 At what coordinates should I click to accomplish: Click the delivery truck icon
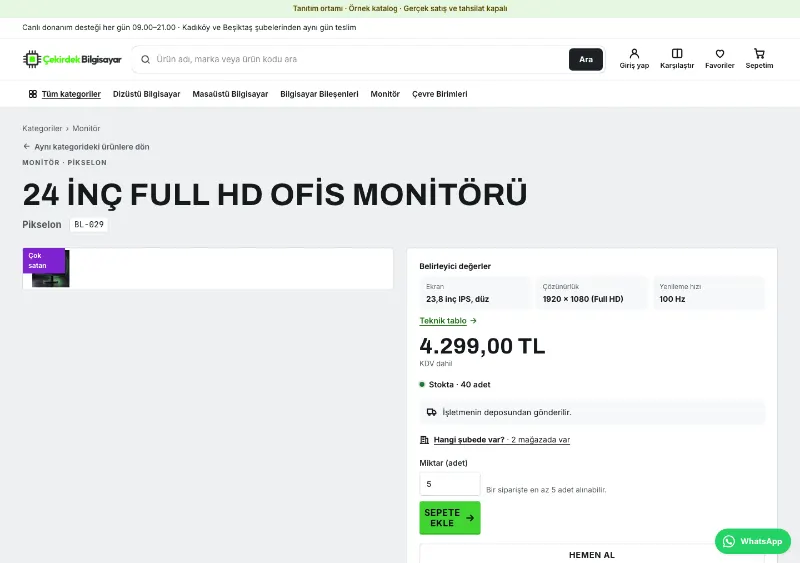point(432,412)
